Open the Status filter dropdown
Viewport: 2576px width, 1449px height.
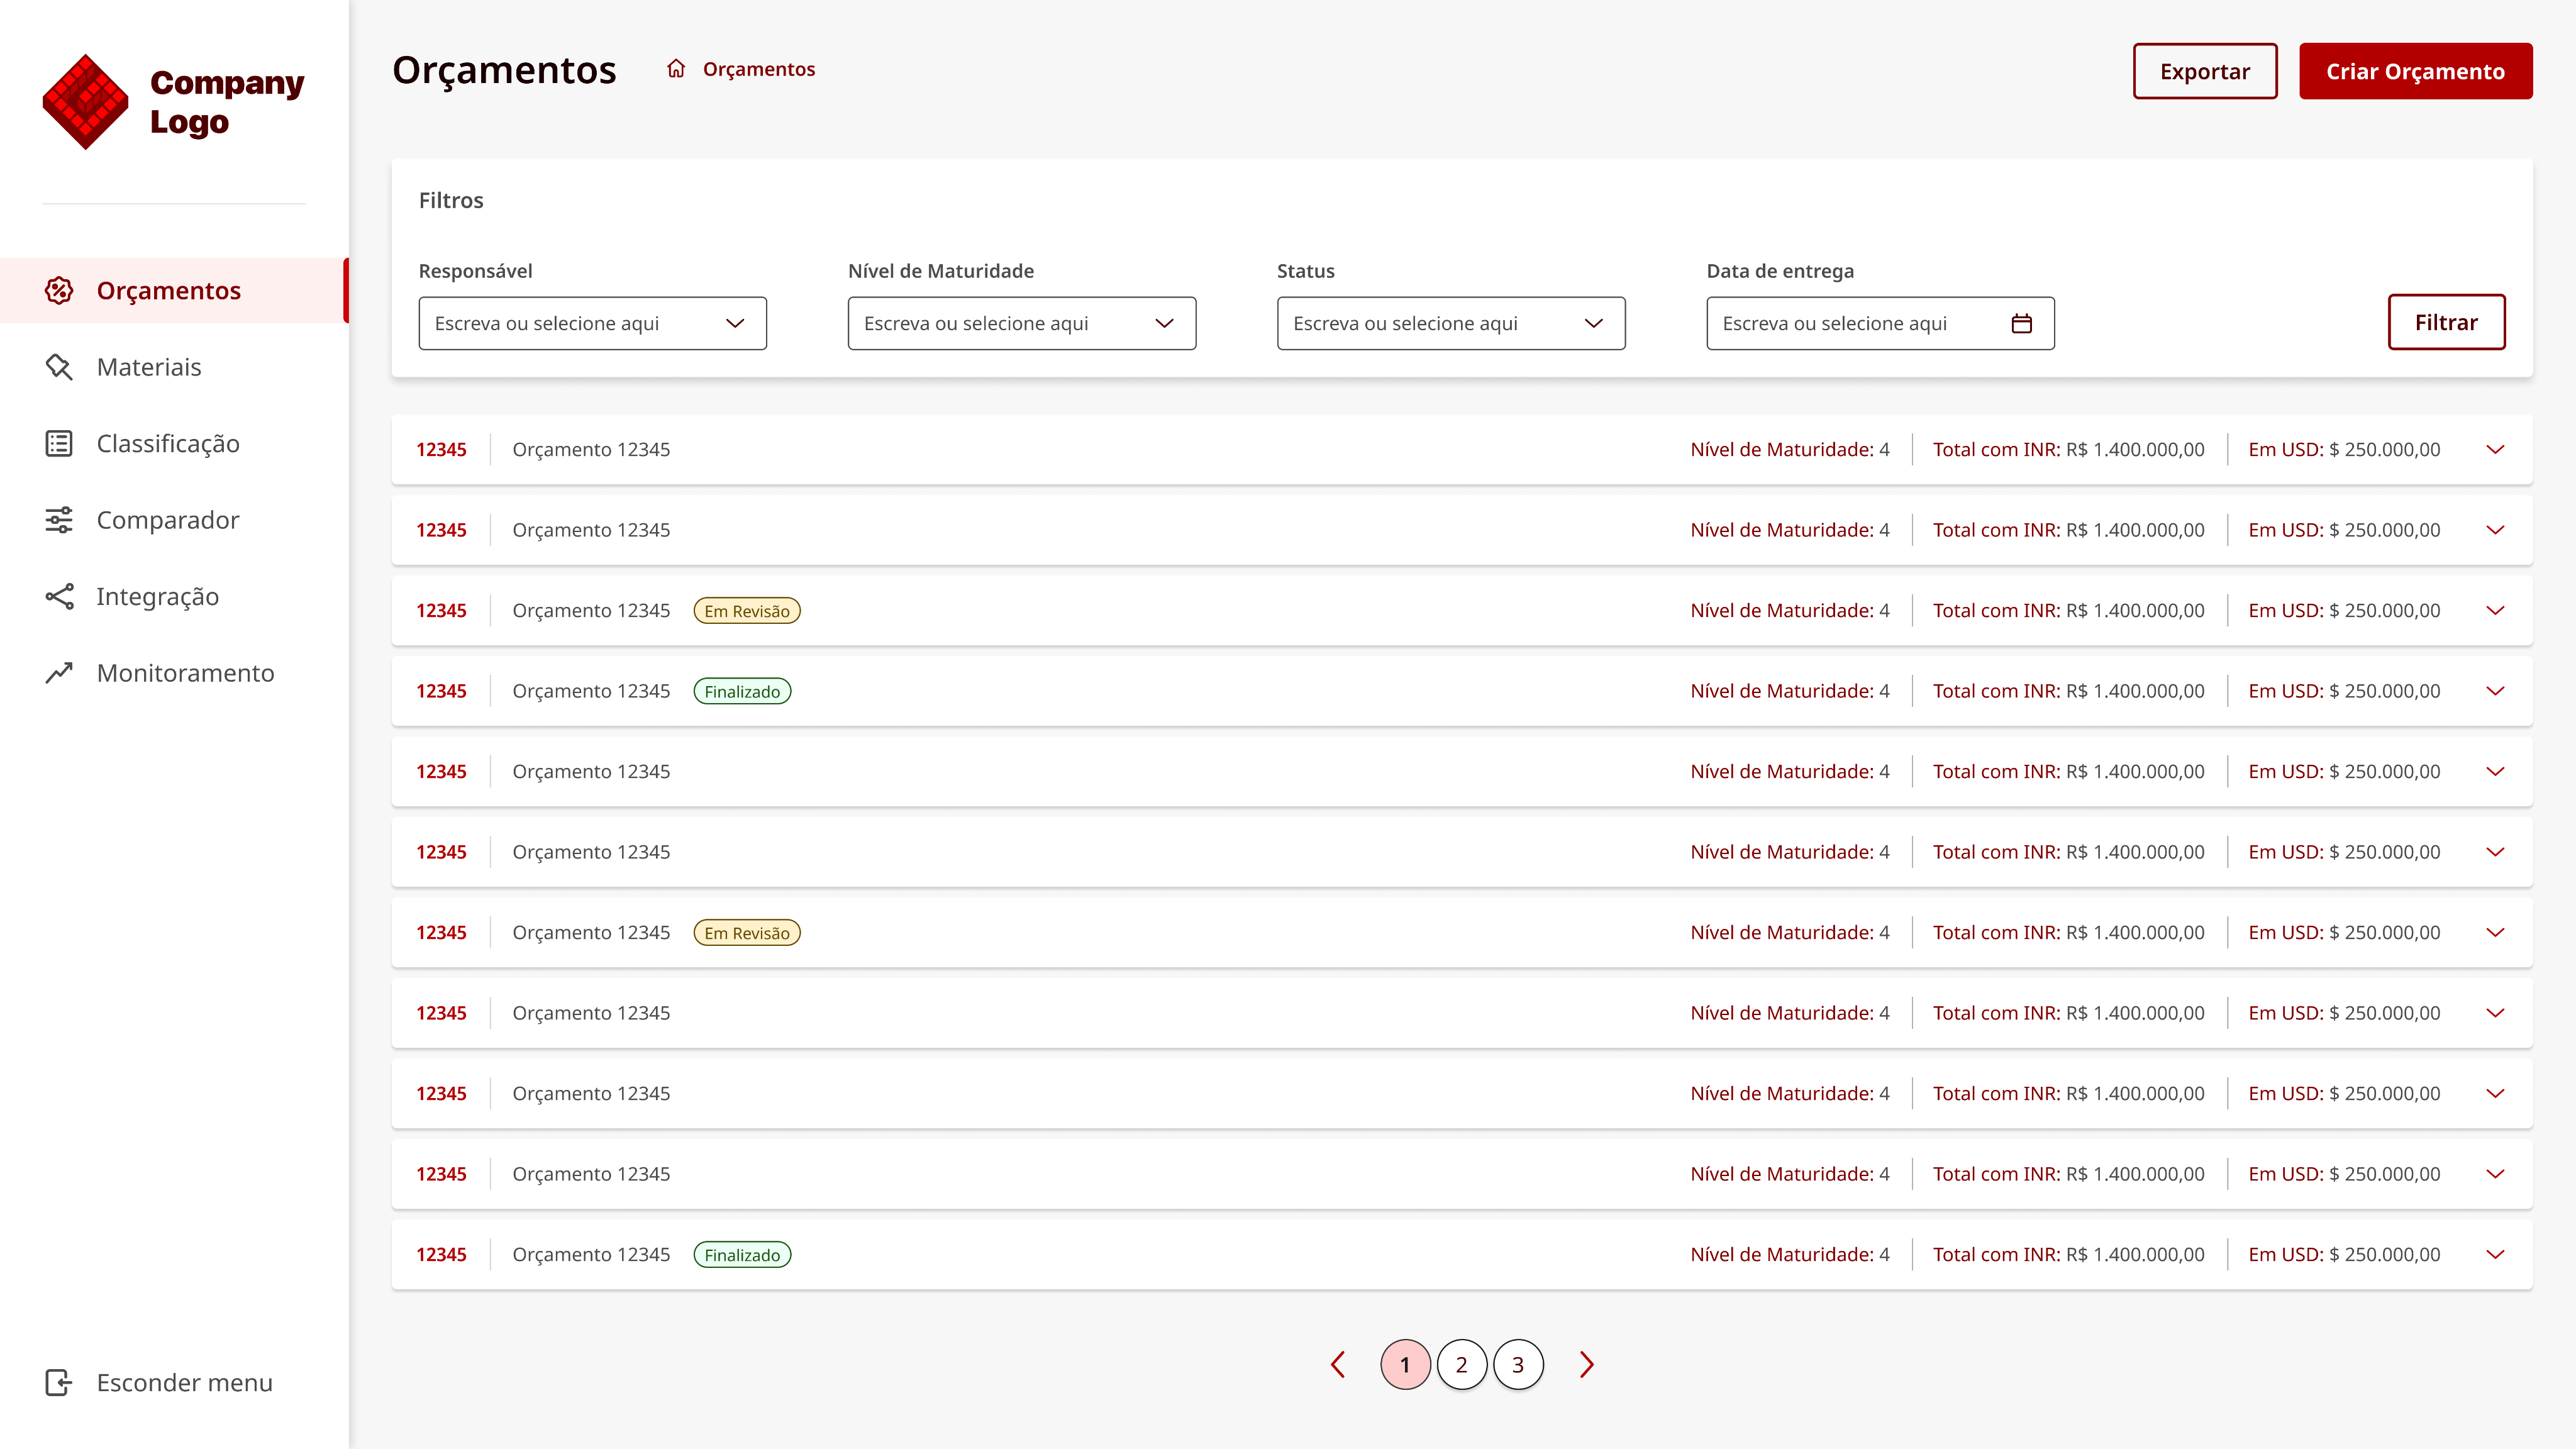[1450, 323]
